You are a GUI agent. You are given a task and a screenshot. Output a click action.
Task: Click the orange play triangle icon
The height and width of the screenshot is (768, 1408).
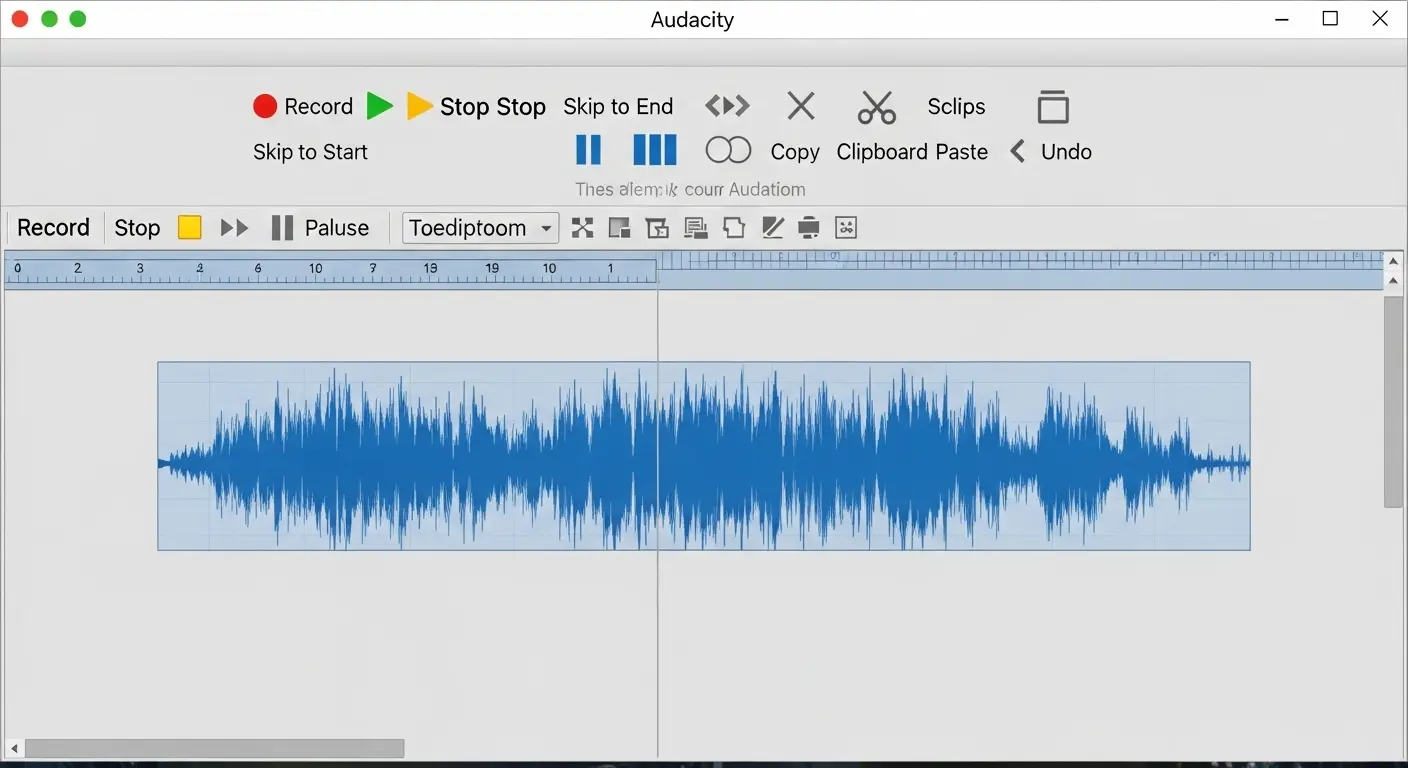420,106
